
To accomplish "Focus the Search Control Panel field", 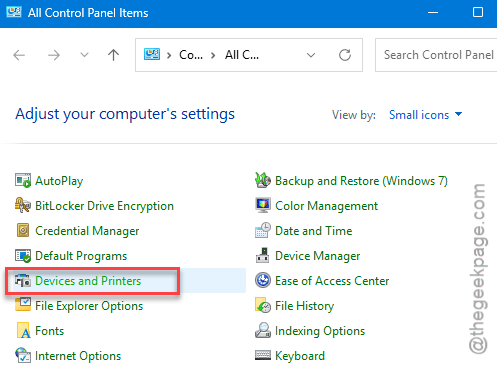I will click(436, 55).
